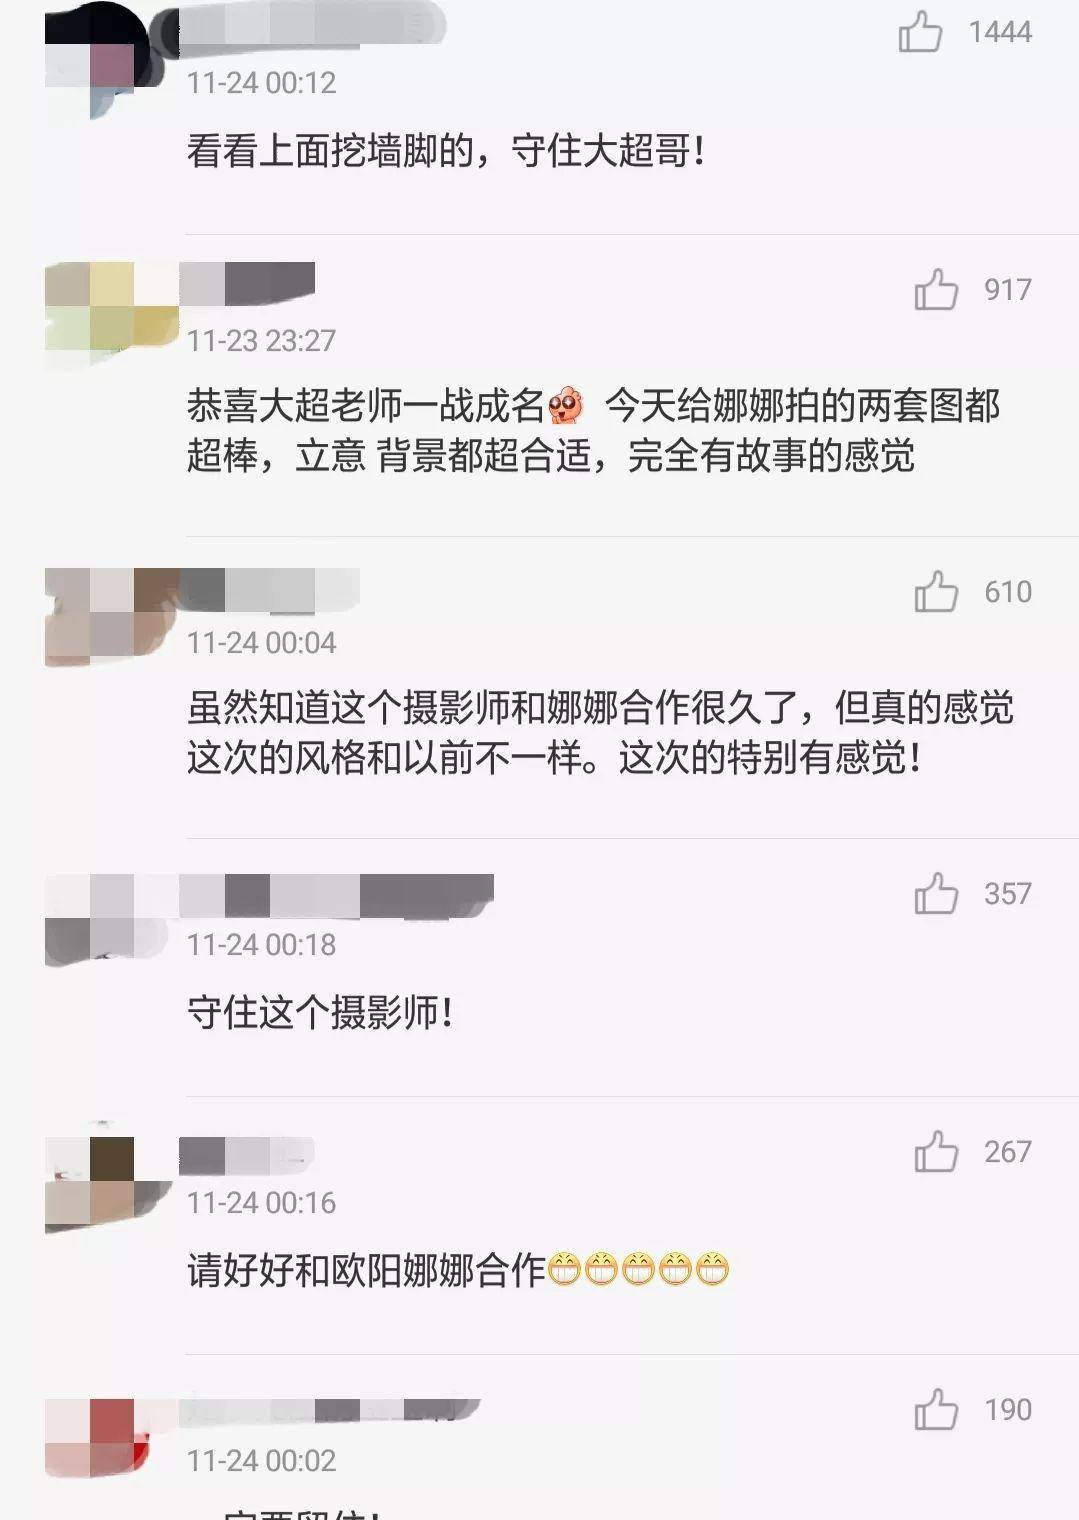Open username above 11-24 00:04 timestamp
Image resolution: width=1079 pixels, height=1520 pixels.
pos(270,589)
